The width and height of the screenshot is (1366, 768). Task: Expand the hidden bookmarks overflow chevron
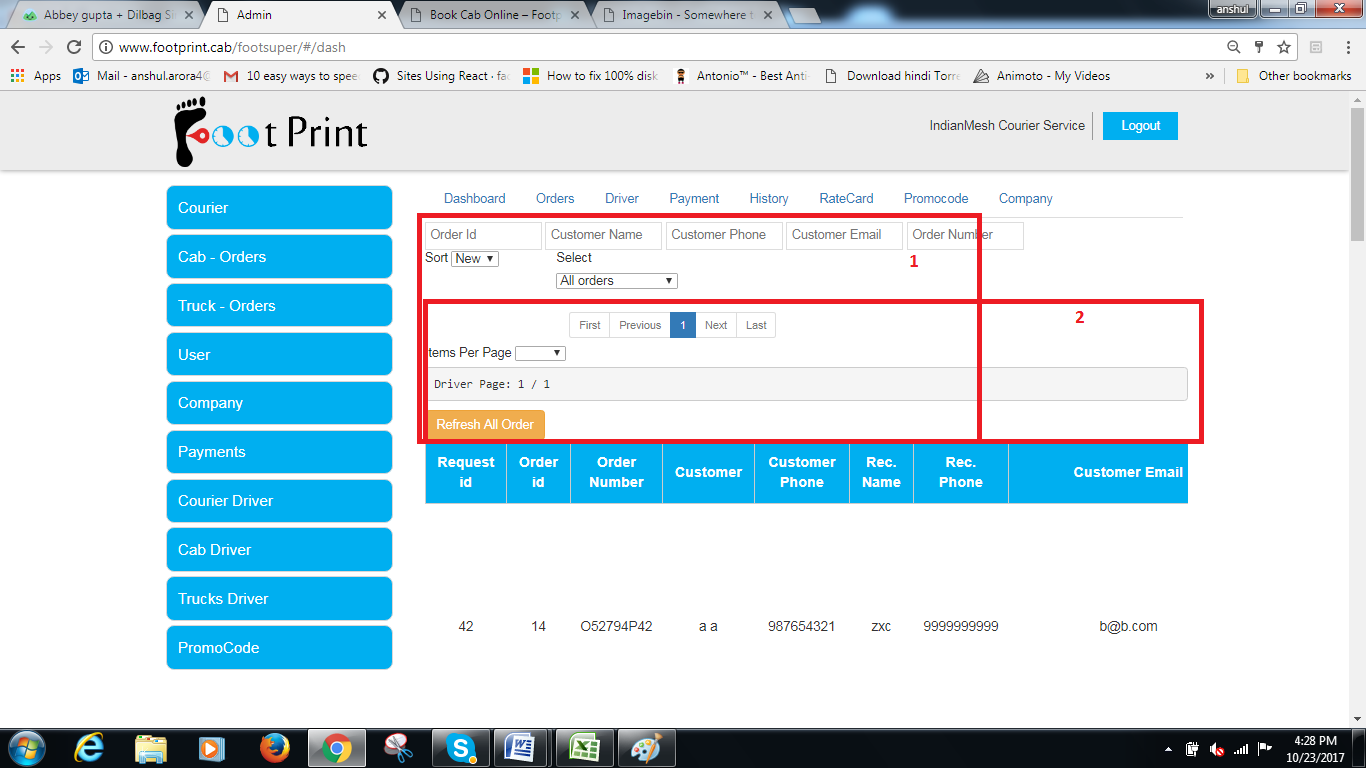(x=1210, y=76)
